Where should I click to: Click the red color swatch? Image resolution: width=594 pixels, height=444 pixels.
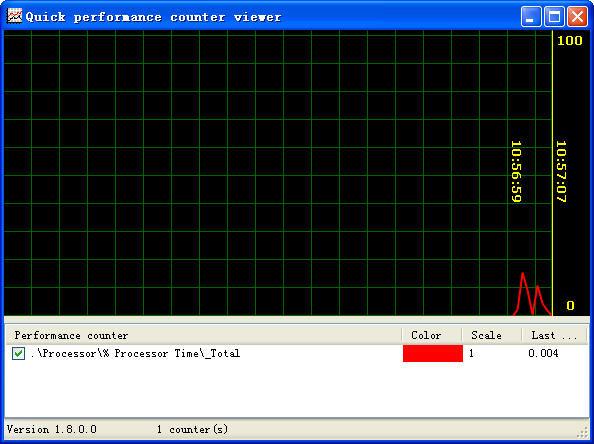click(433, 353)
